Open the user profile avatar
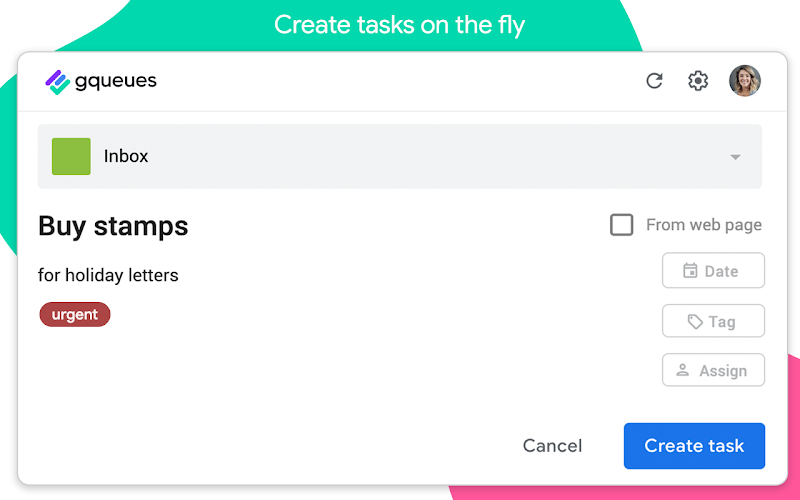Viewport: 800px width, 500px height. tap(744, 81)
